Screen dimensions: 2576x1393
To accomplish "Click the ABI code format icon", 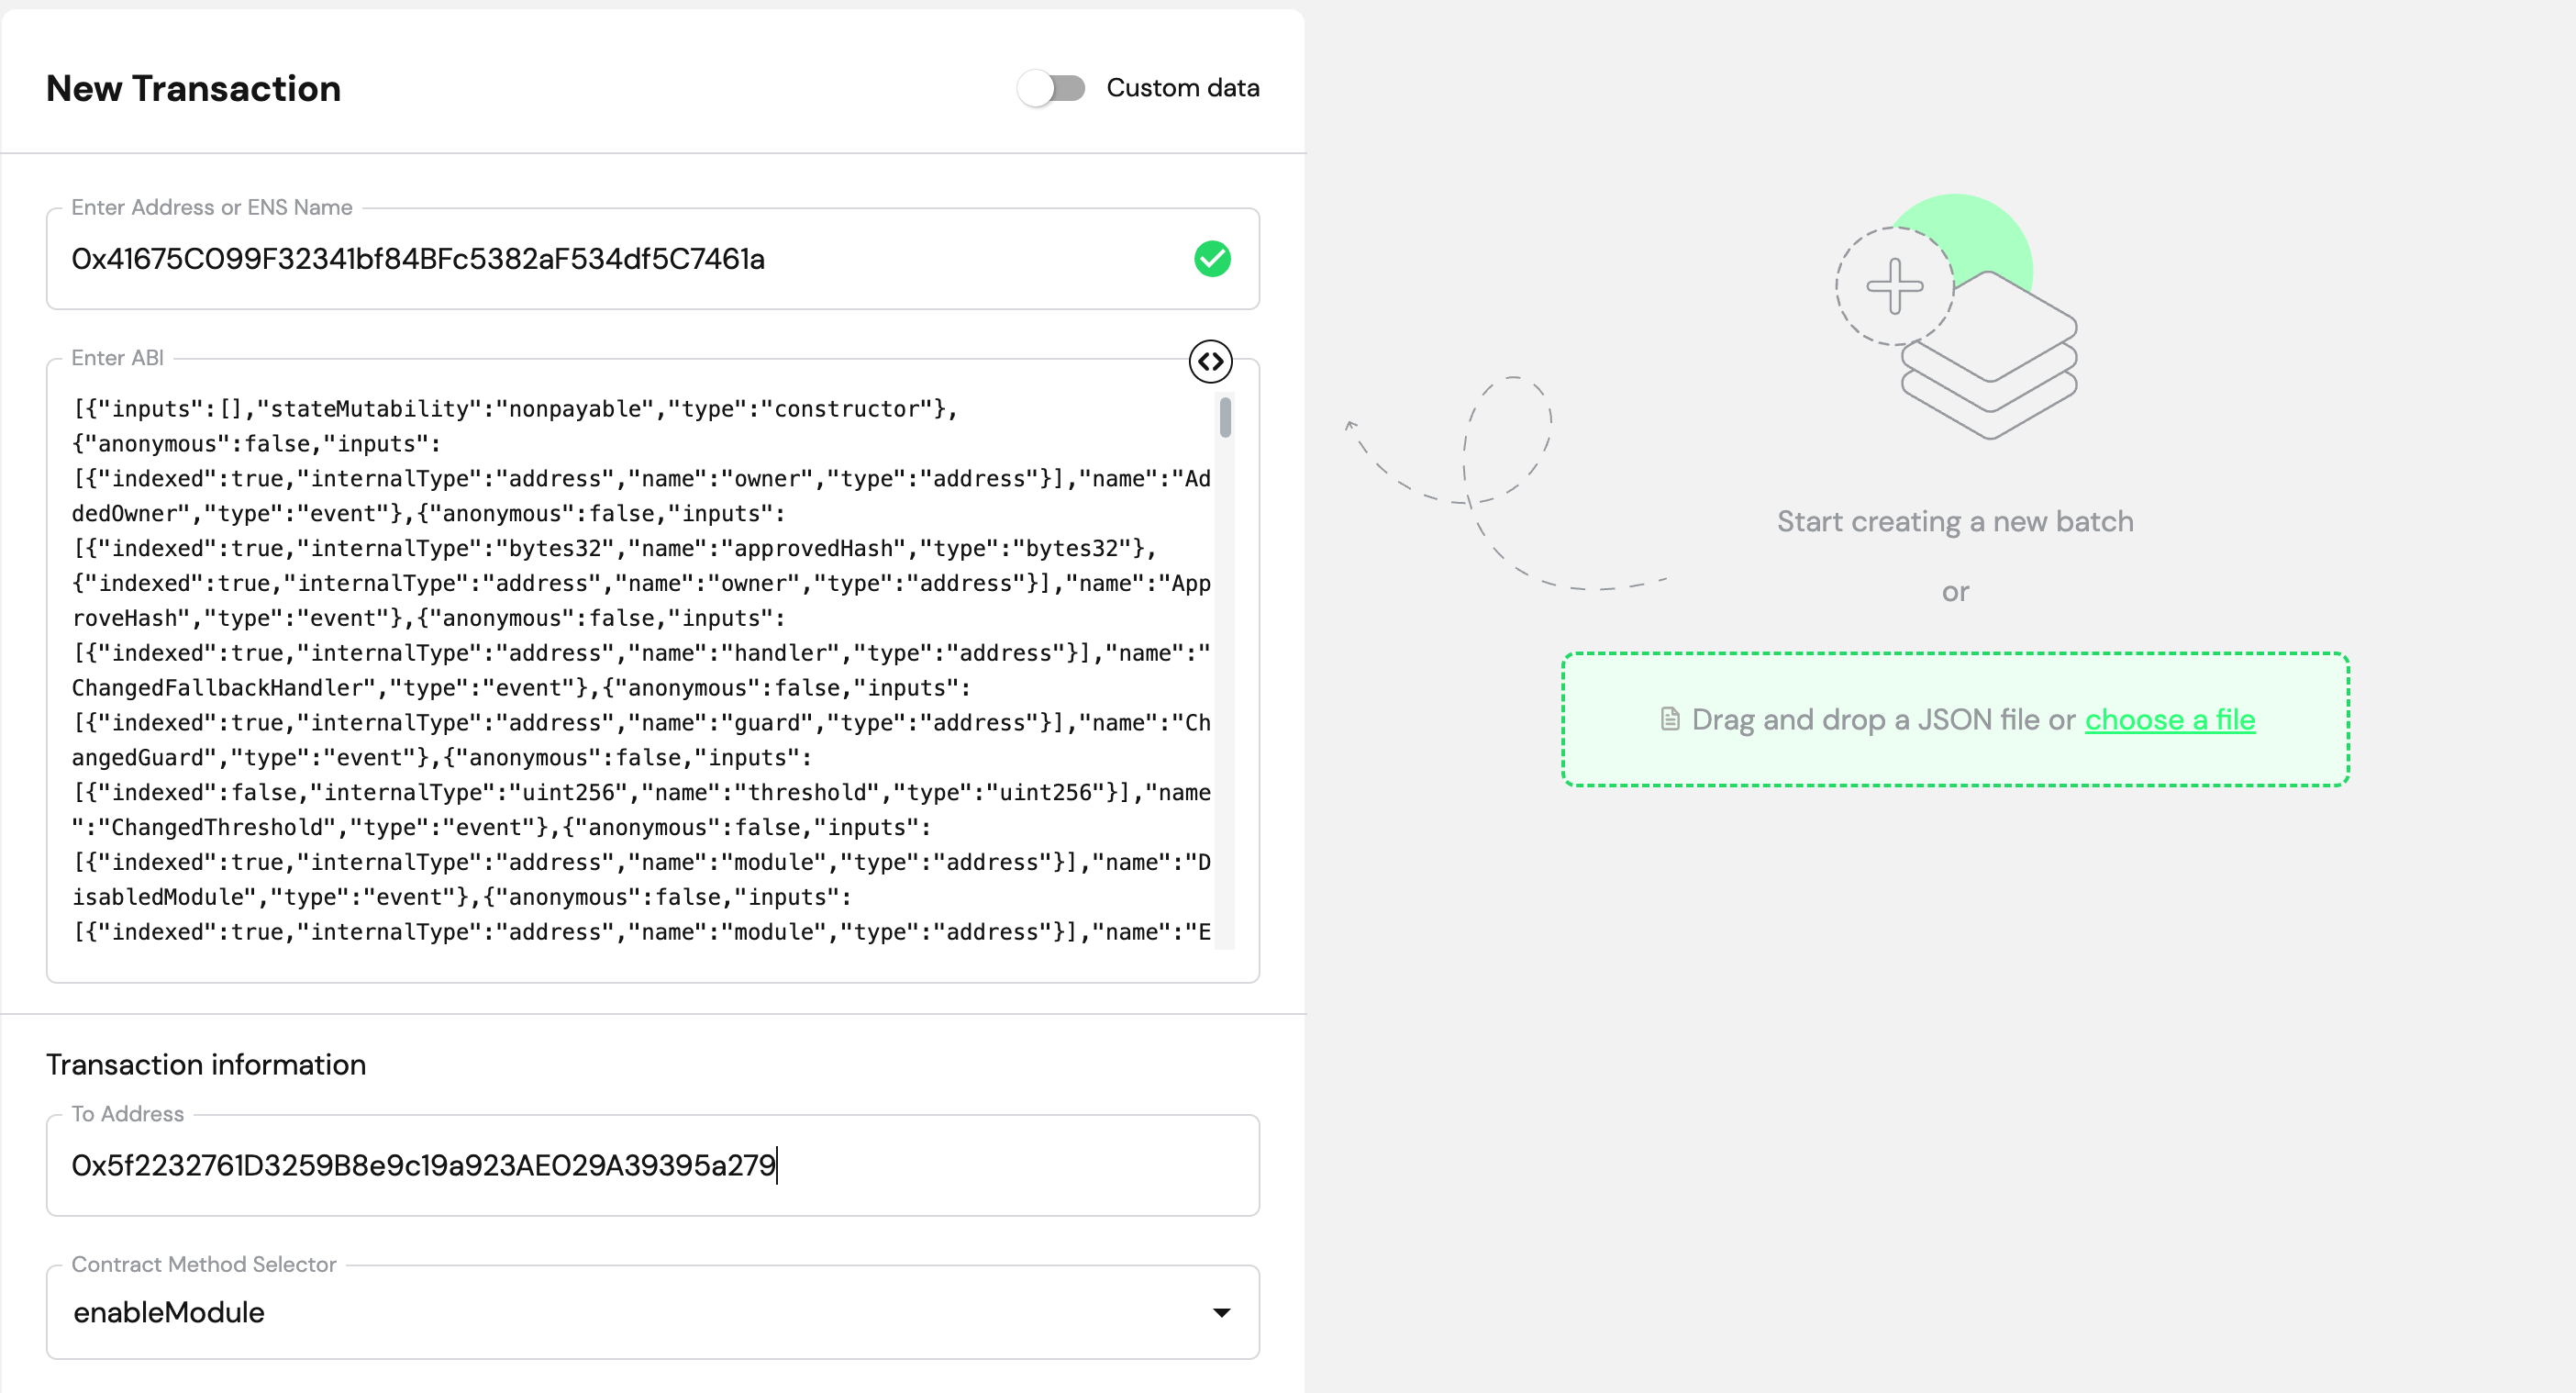I will 1210,361.
